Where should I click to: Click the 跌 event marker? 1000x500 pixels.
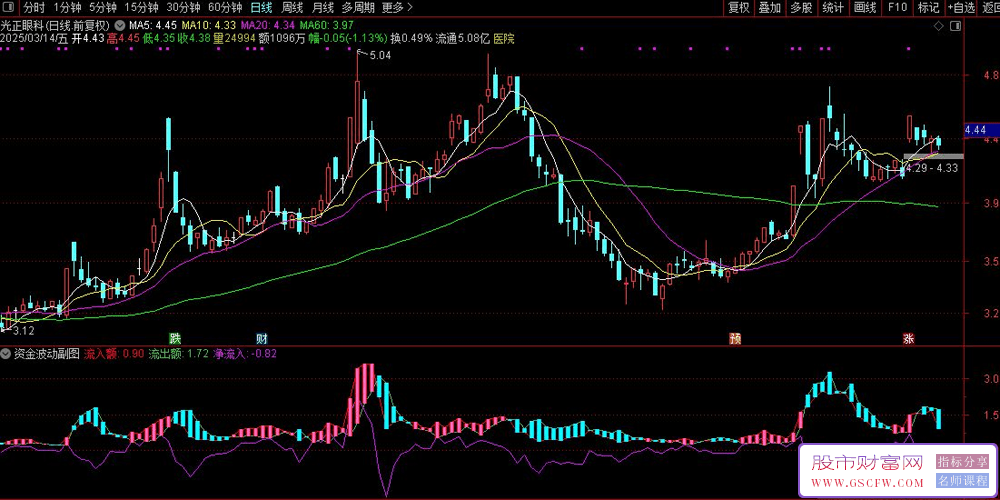point(174,337)
